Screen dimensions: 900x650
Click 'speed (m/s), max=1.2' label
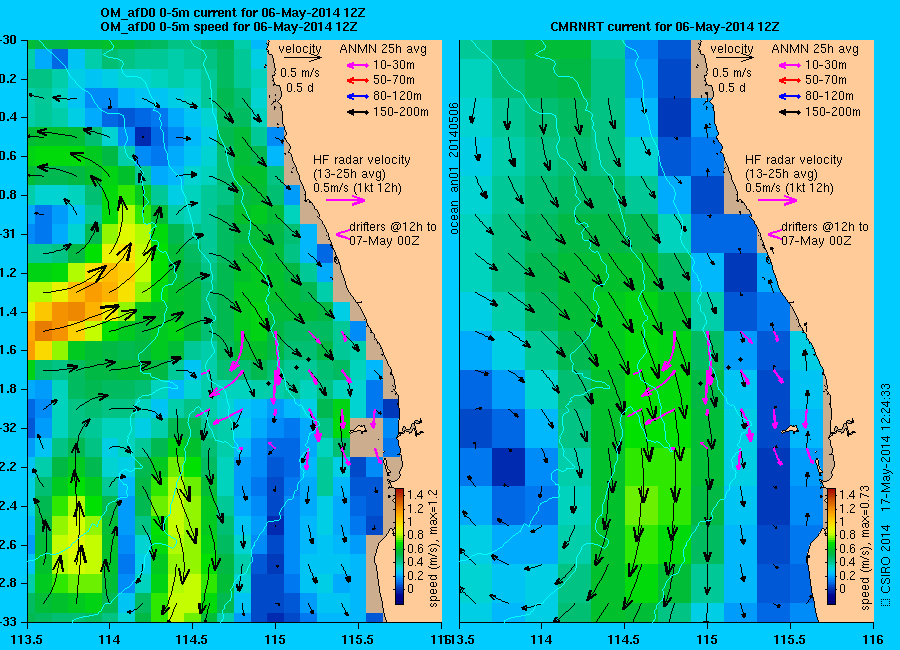coord(433,548)
